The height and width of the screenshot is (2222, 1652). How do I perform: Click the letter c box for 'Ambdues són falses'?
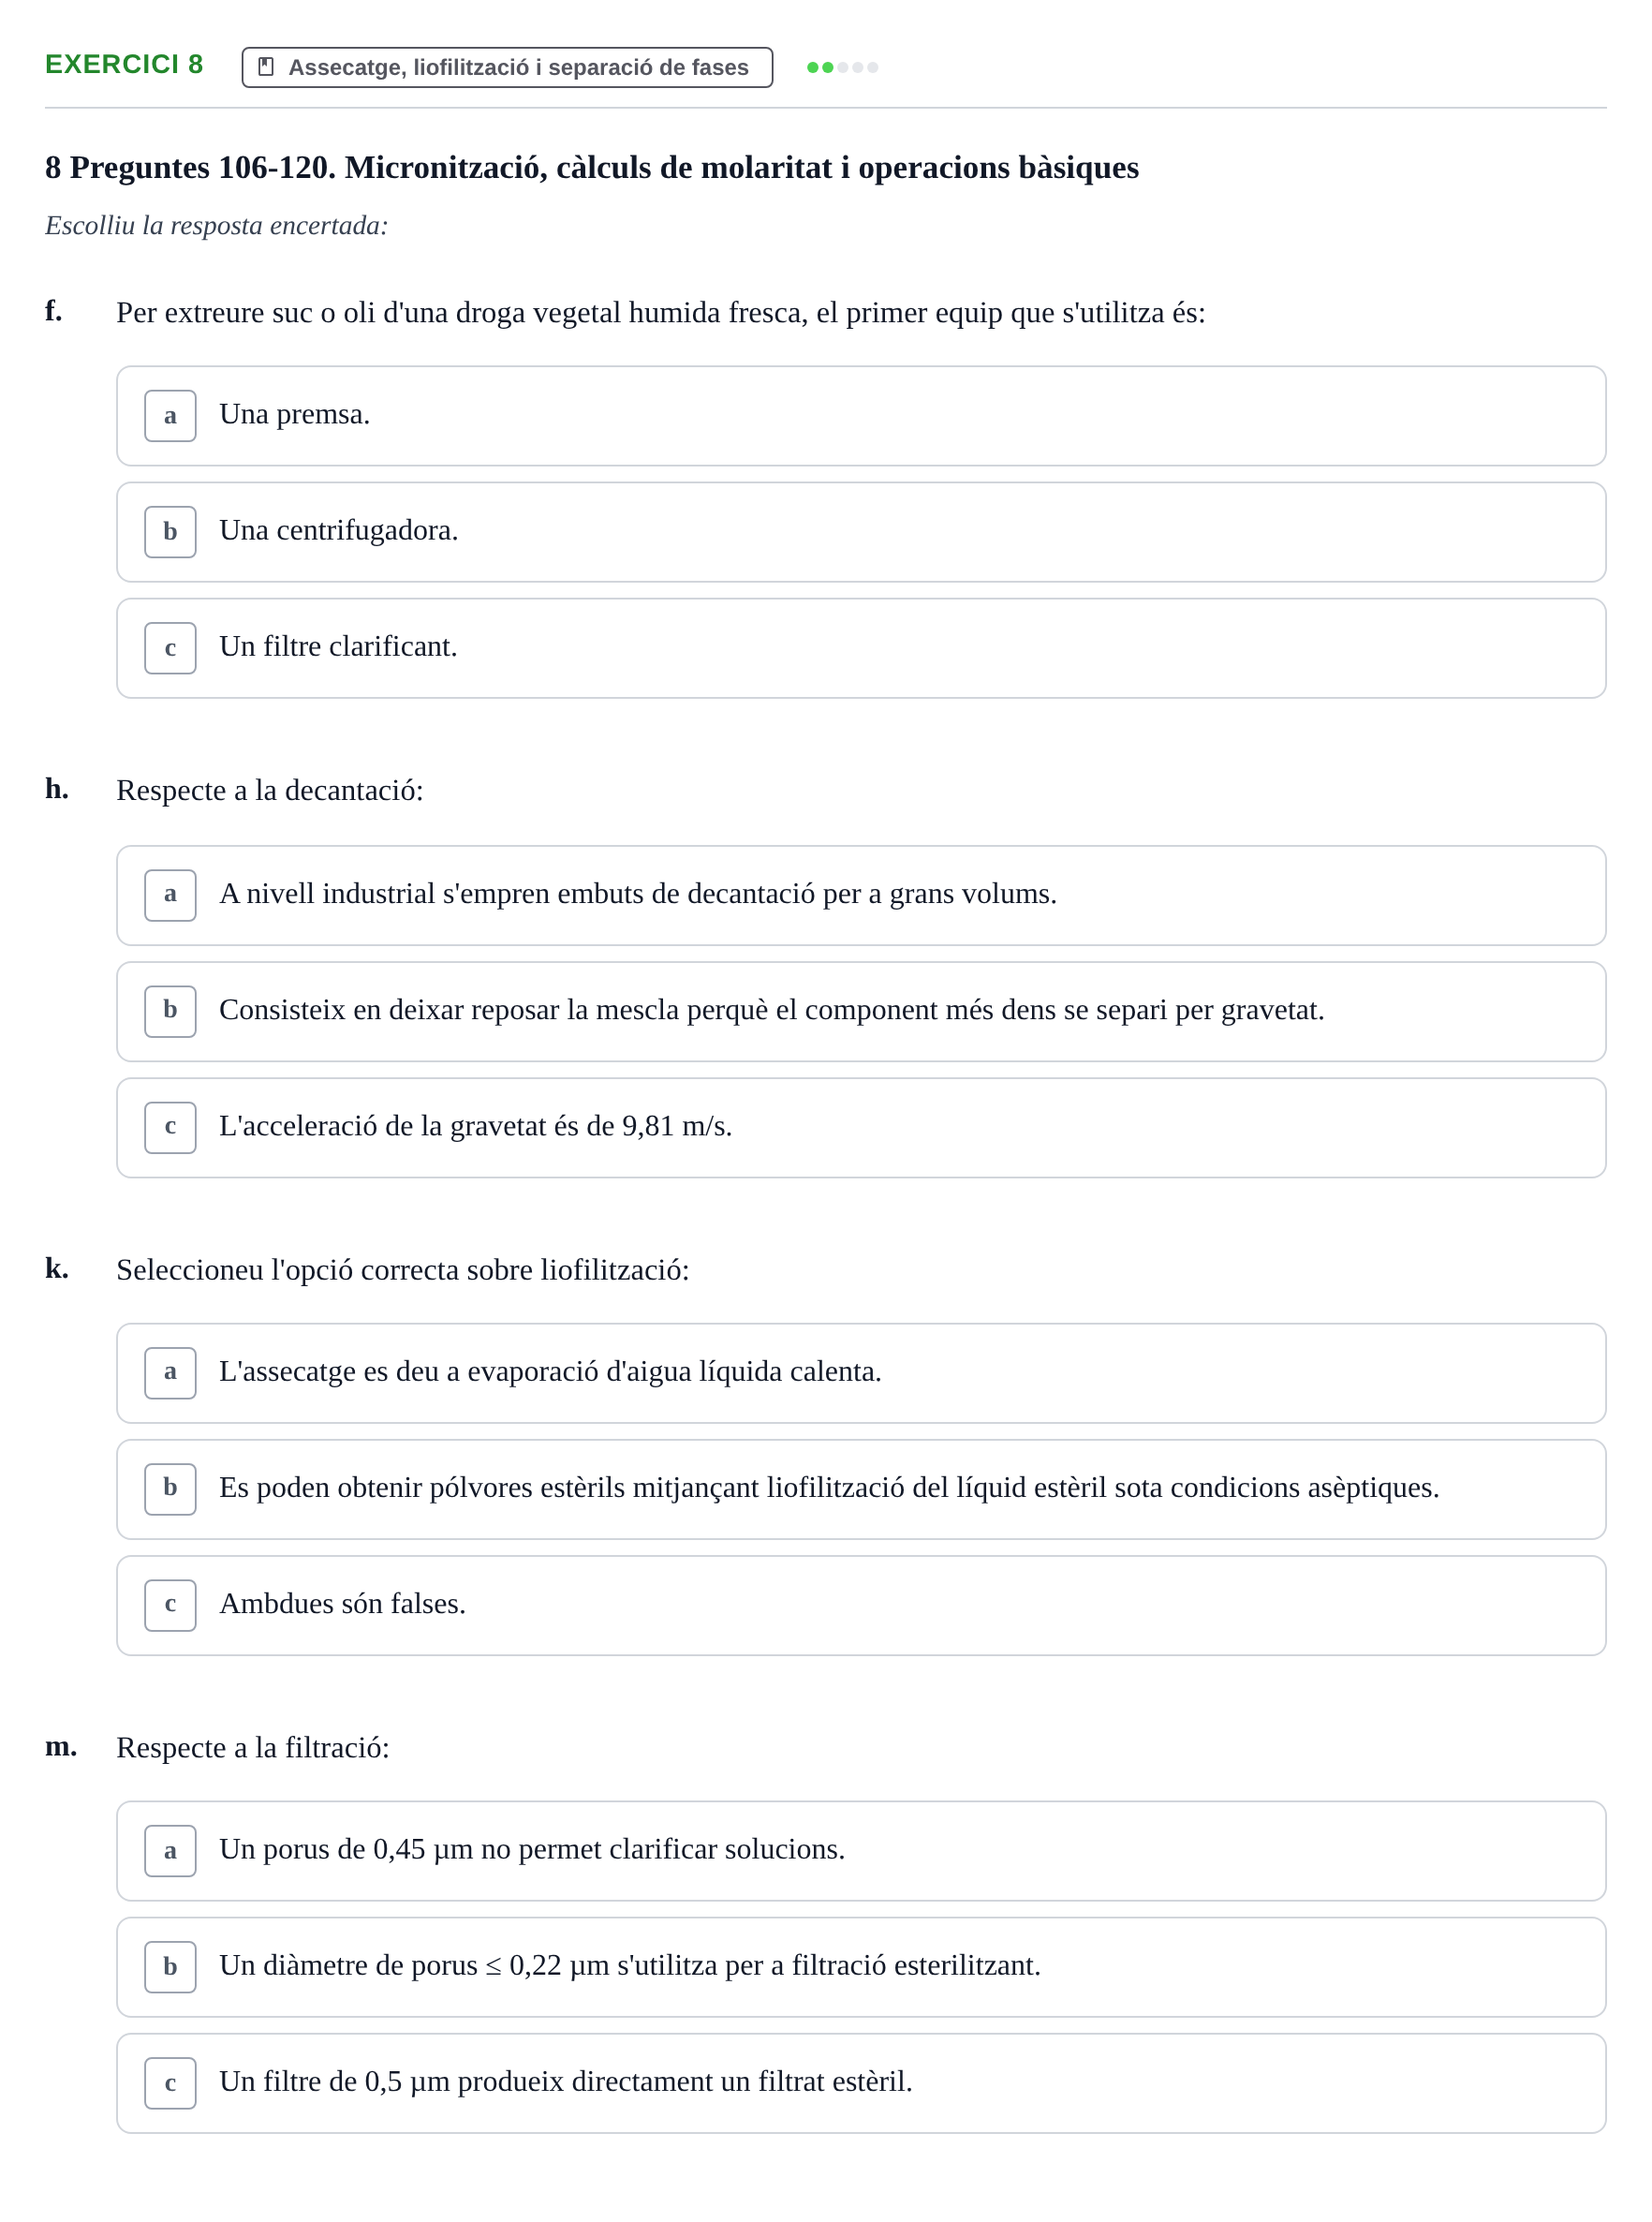(x=170, y=1605)
